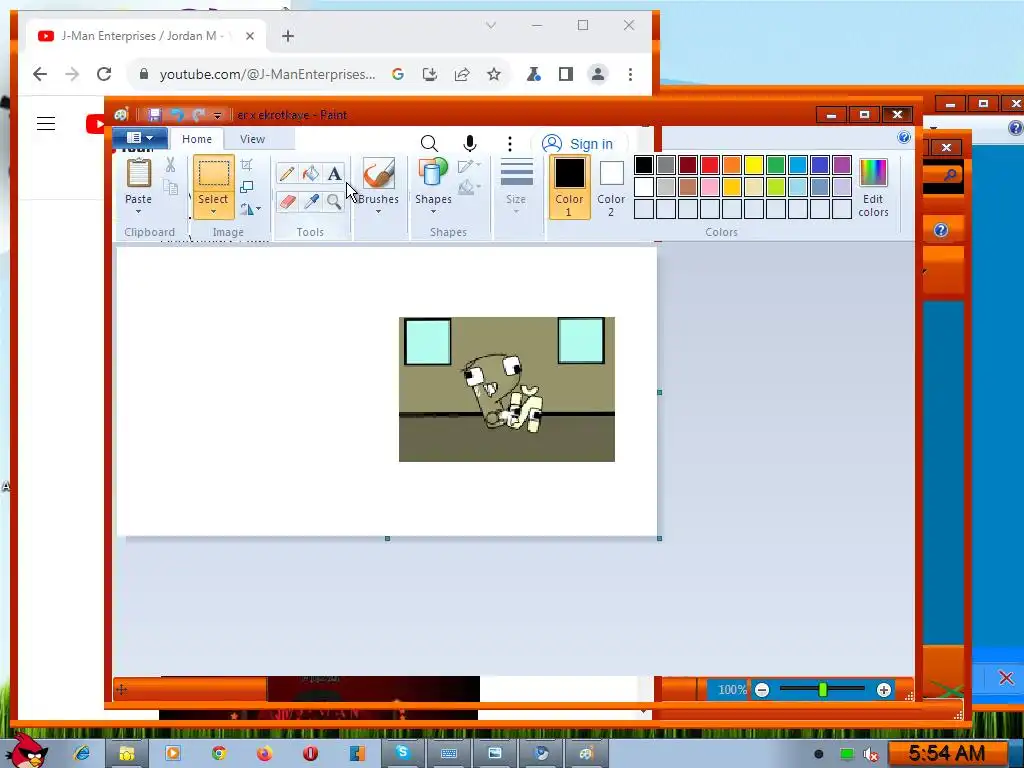Open Chrome tab search chevron
This screenshot has width=1024, height=768.
click(491, 25)
